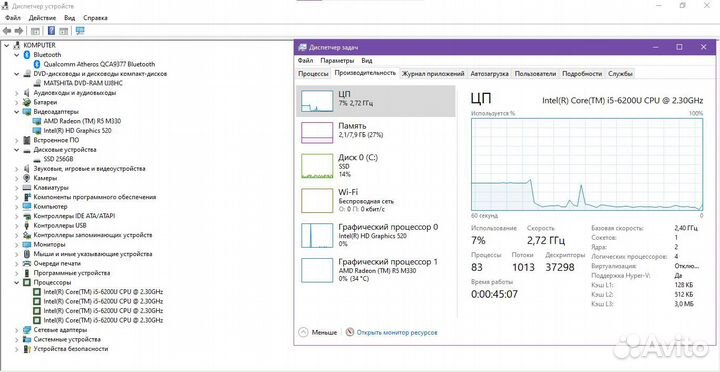The height and width of the screenshot is (372, 720).
Task: Select the Диск 0 (C:) performance entry
Action: point(376,165)
